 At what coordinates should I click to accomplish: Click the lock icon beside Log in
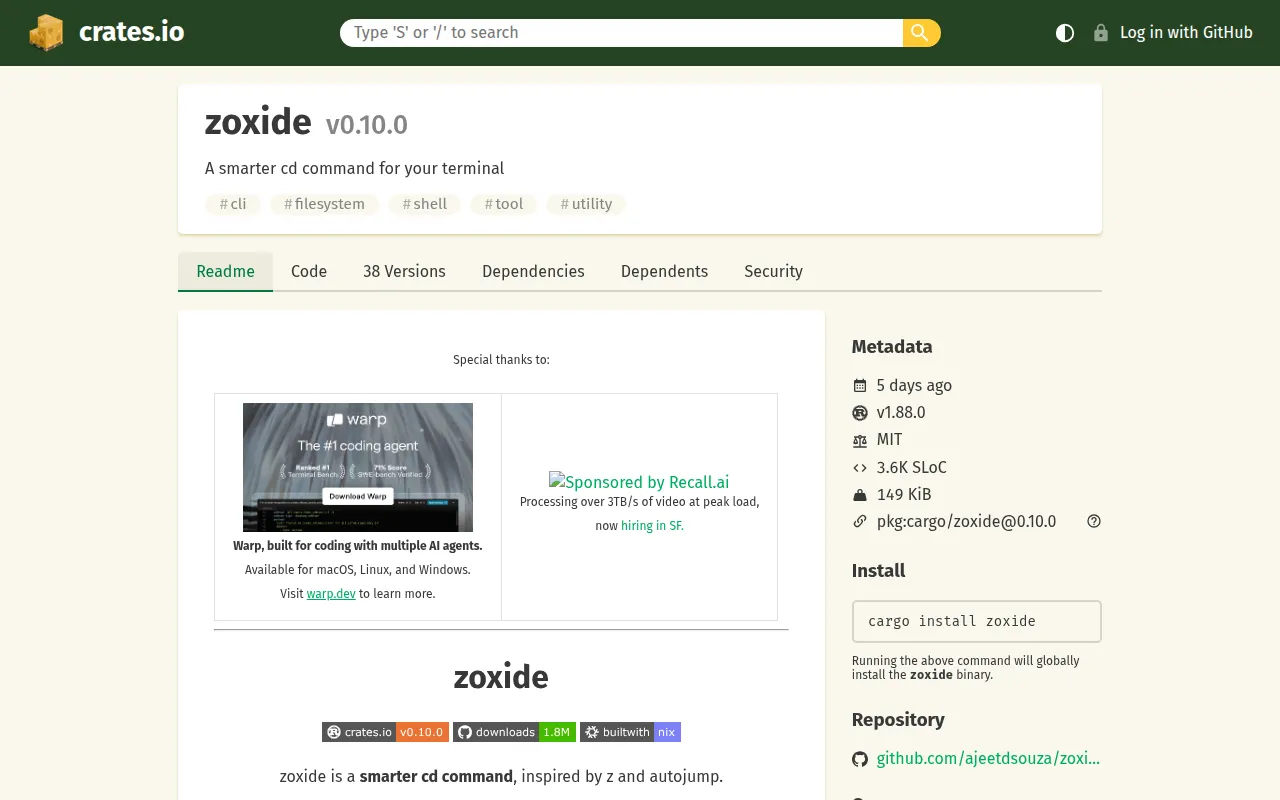(x=1101, y=33)
